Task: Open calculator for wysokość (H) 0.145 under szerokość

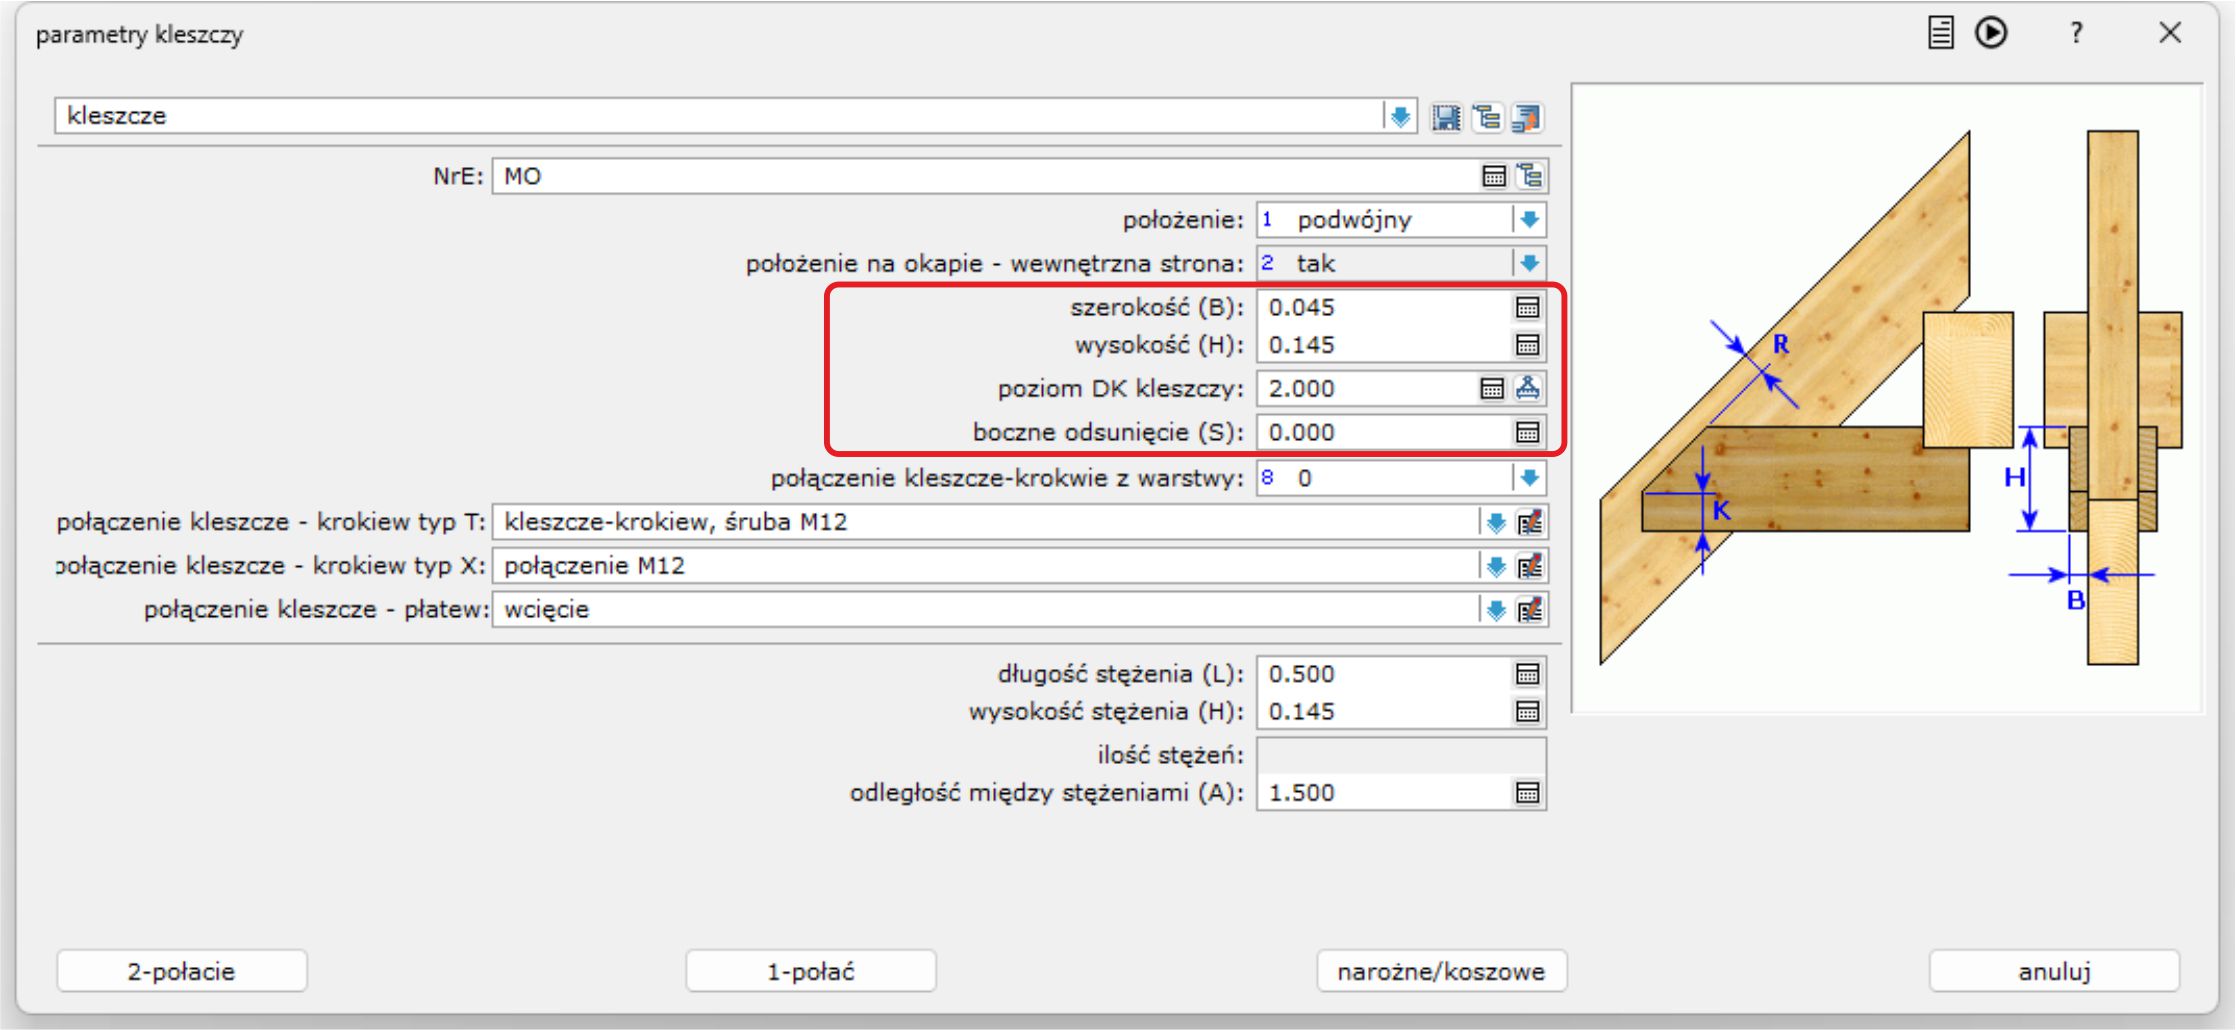Action: coord(1527,345)
